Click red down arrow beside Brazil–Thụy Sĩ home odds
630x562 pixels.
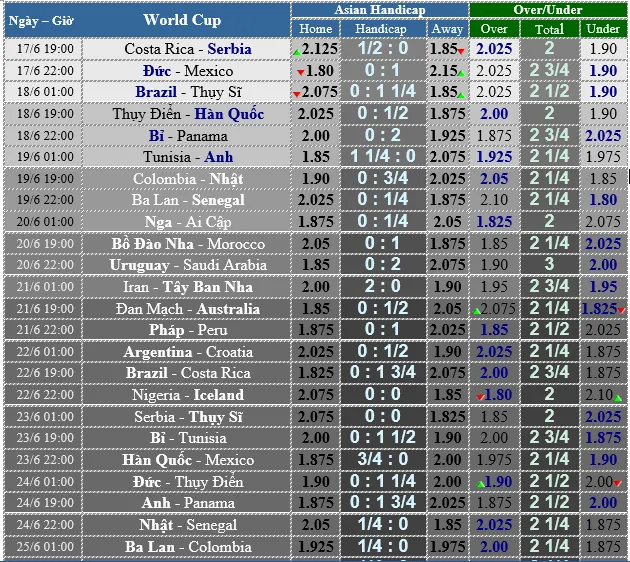coord(296,95)
